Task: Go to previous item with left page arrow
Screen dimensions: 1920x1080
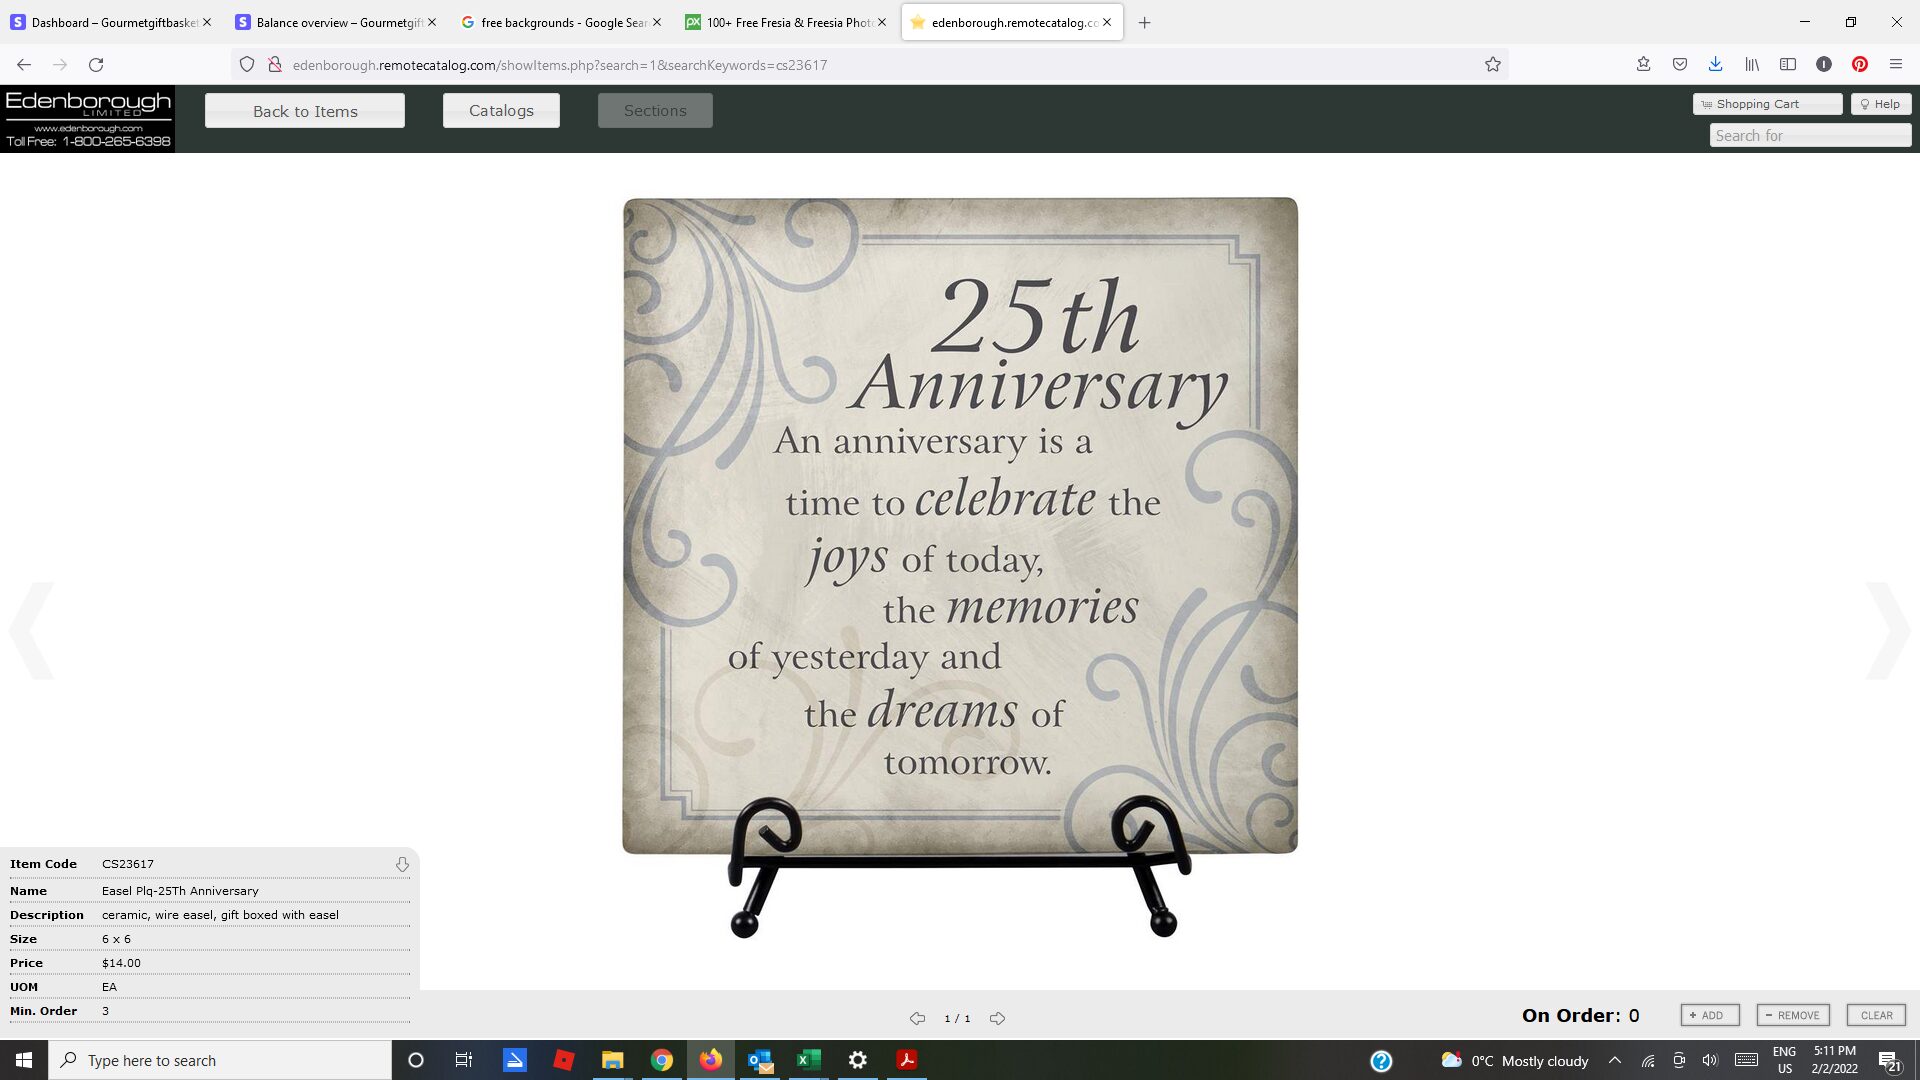Action: pyautogui.click(x=917, y=1018)
